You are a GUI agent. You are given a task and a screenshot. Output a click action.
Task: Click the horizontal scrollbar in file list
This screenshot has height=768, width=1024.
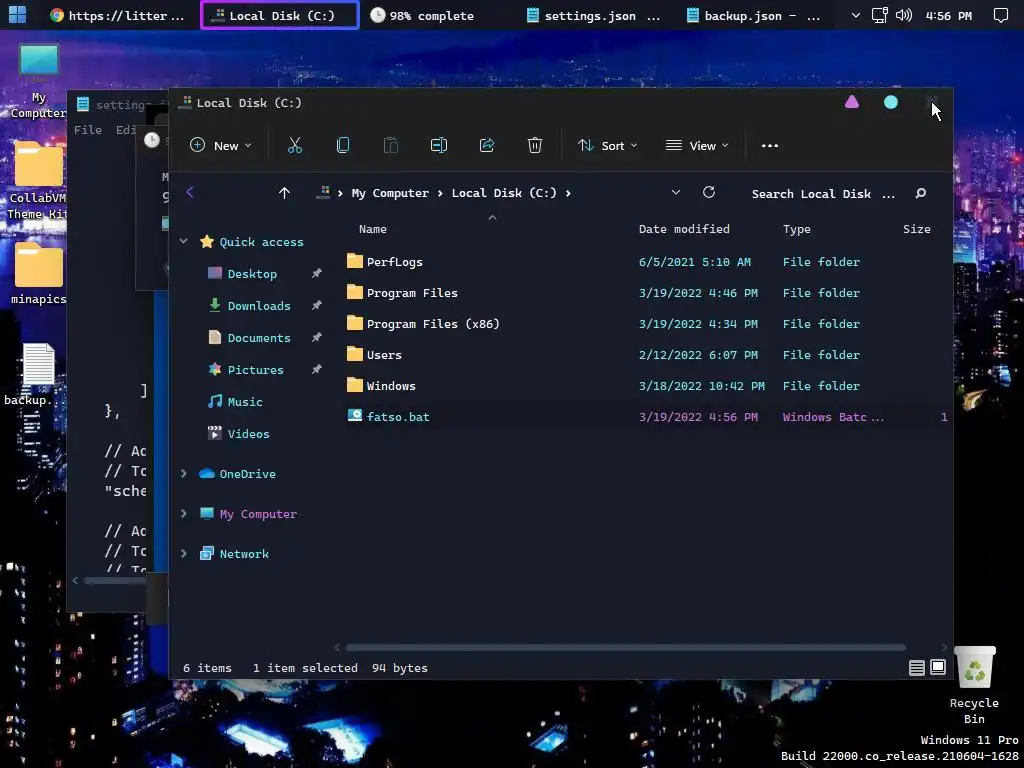click(626, 647)
